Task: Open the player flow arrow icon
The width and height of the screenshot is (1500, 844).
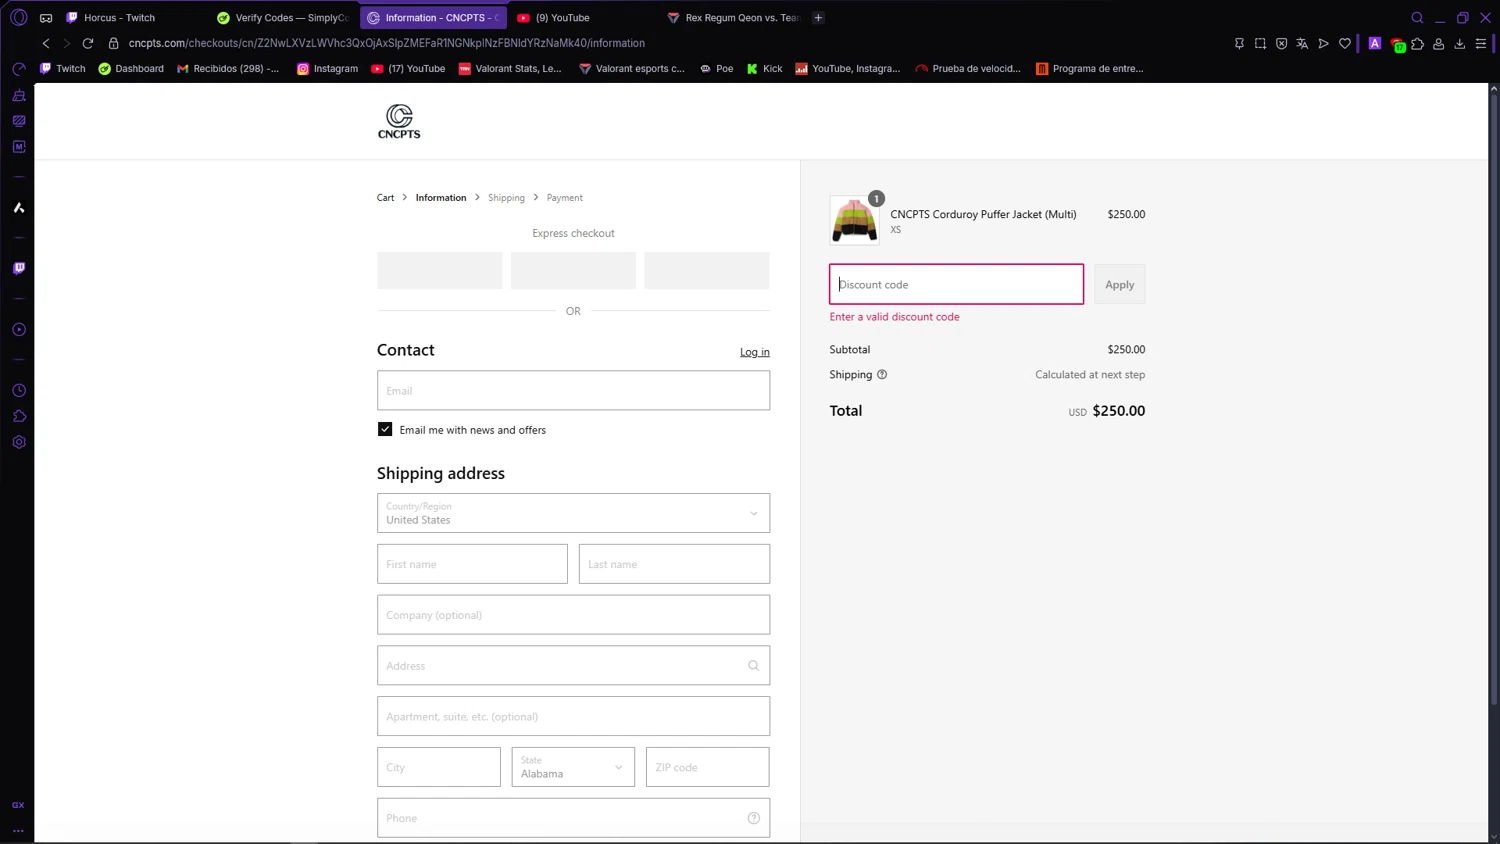Action: click(1323, 43)
